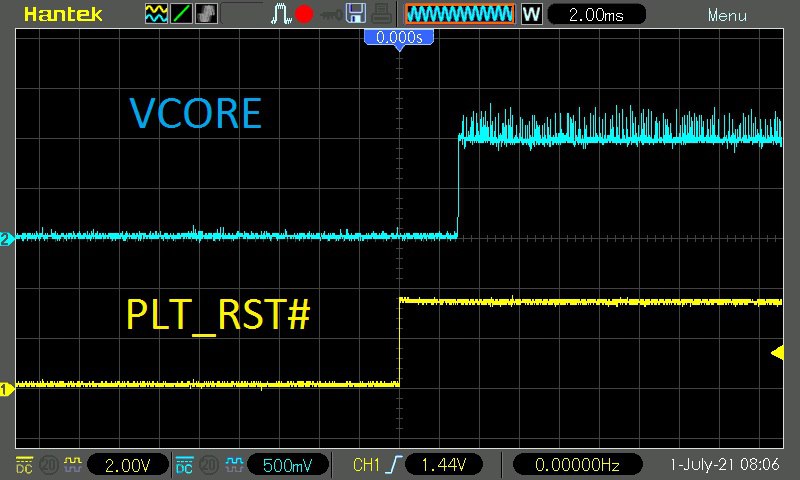Viewport: 800px width, 480px height.
Task: Click the rising edge trigger slope icon
Action: (x=394, y=464)
